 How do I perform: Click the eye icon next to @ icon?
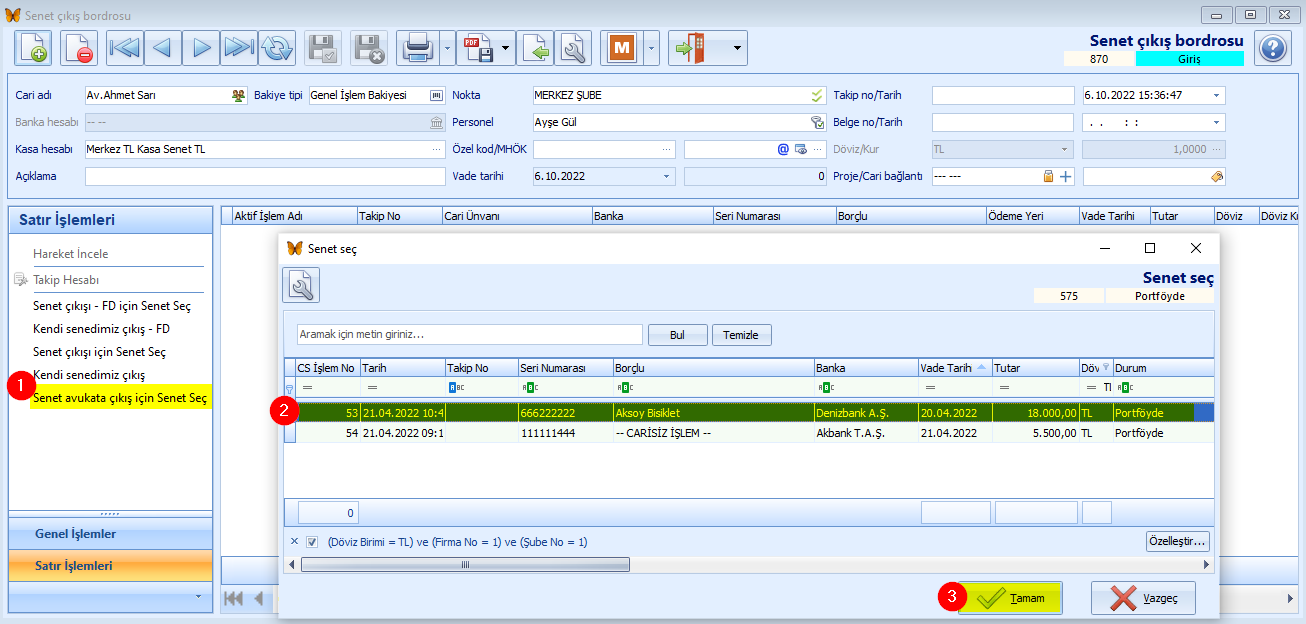800,149
